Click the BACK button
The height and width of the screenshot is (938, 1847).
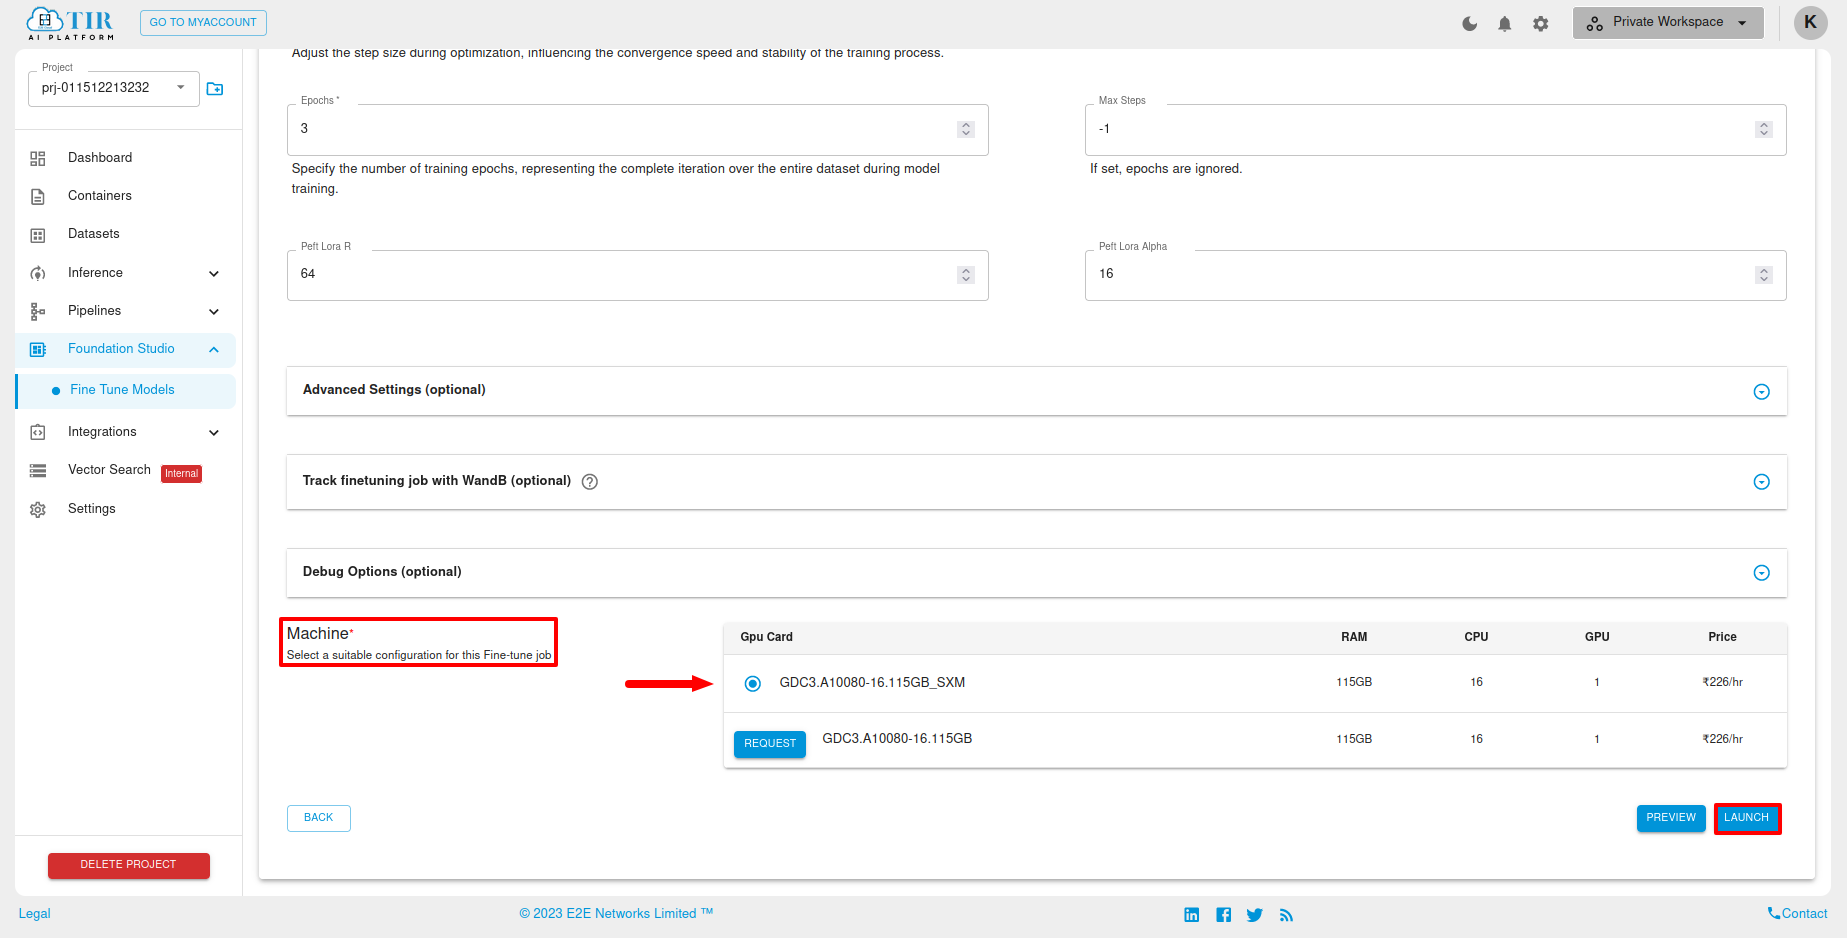point(319,818)
